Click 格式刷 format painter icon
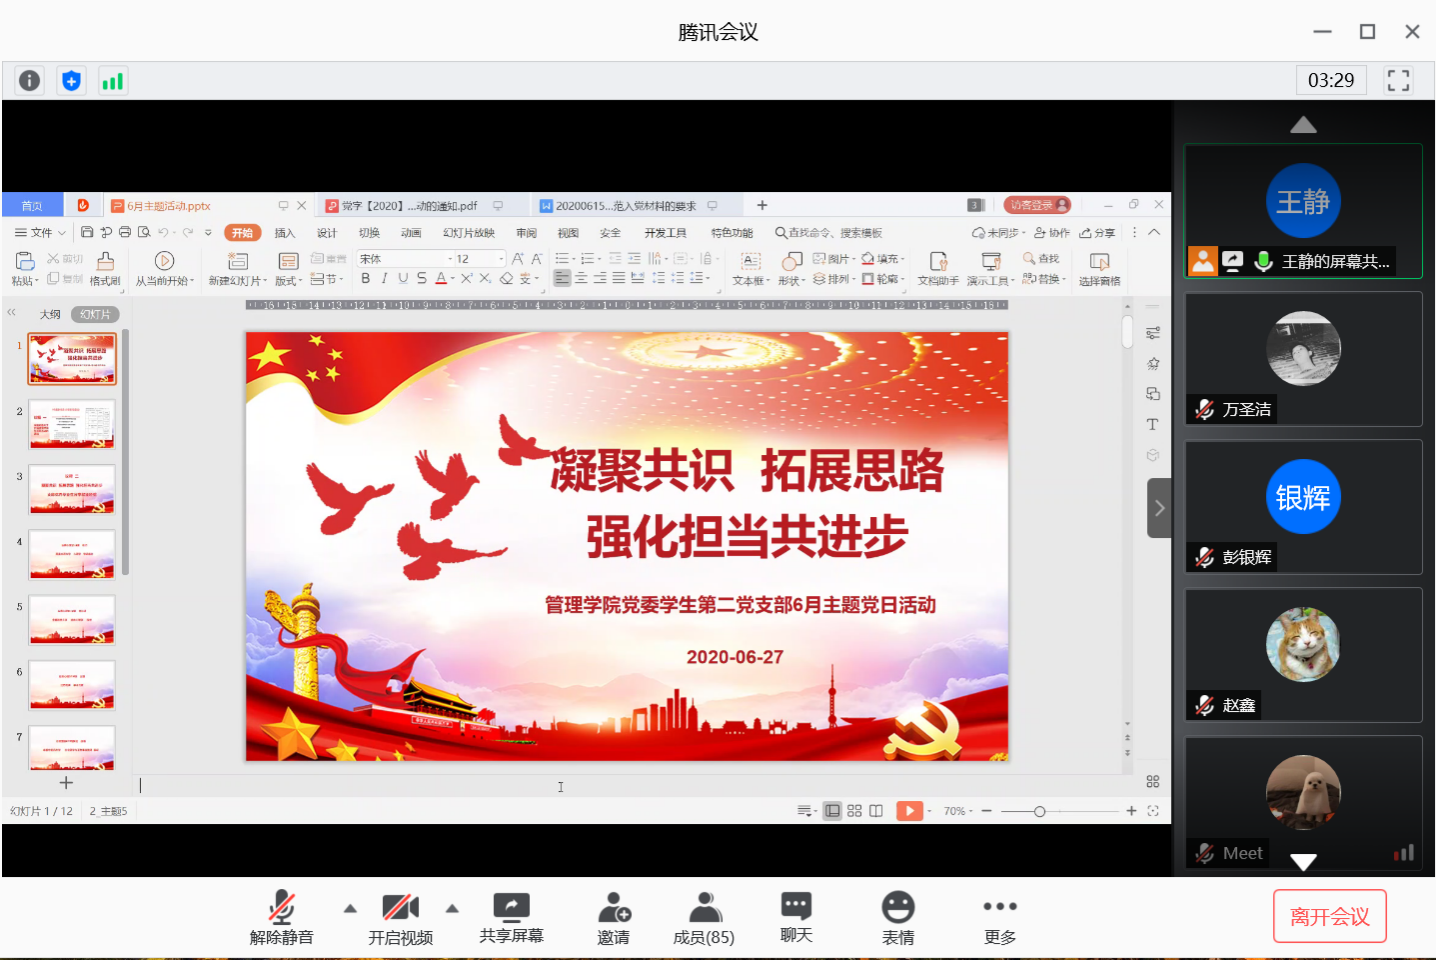 (x=105, y=262)
